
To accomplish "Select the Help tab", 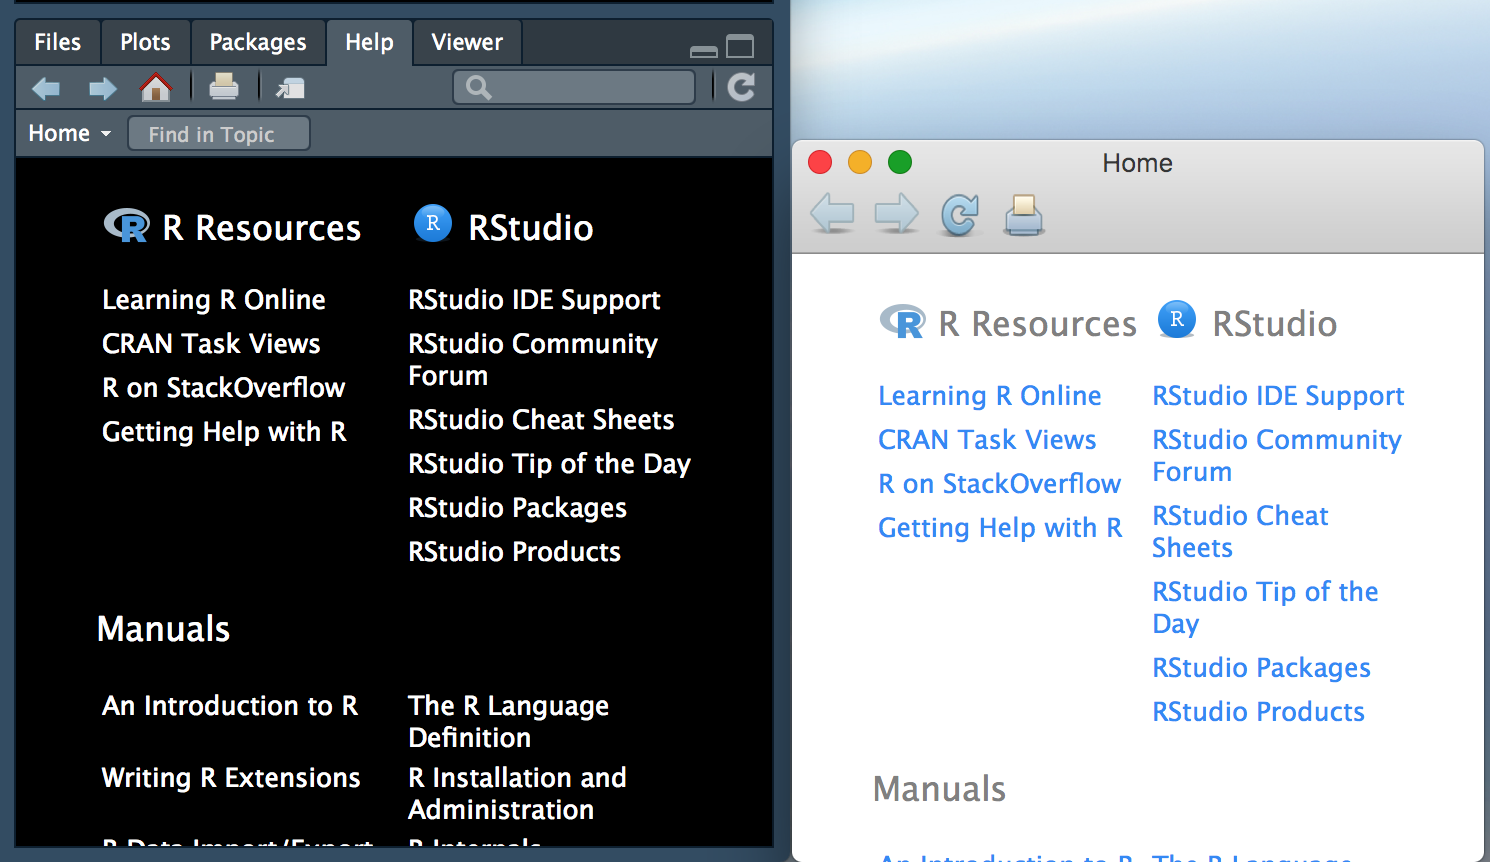I will [x=369, y=42].
